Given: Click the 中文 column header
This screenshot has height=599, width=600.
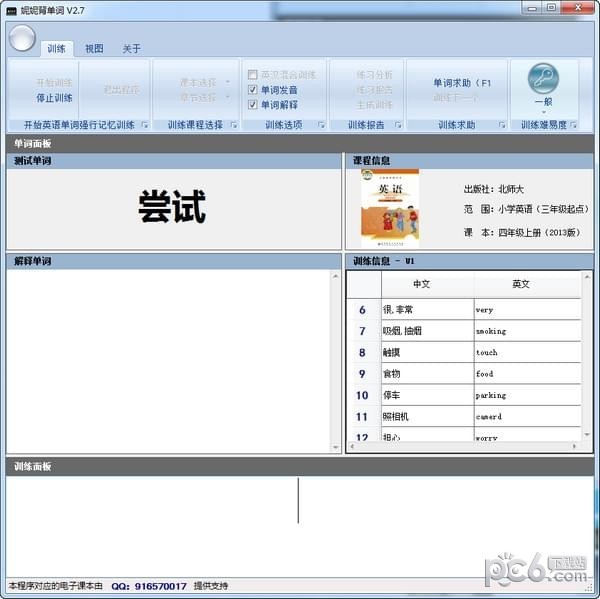Looking at the screenshot, I should (x=428, y=284).
